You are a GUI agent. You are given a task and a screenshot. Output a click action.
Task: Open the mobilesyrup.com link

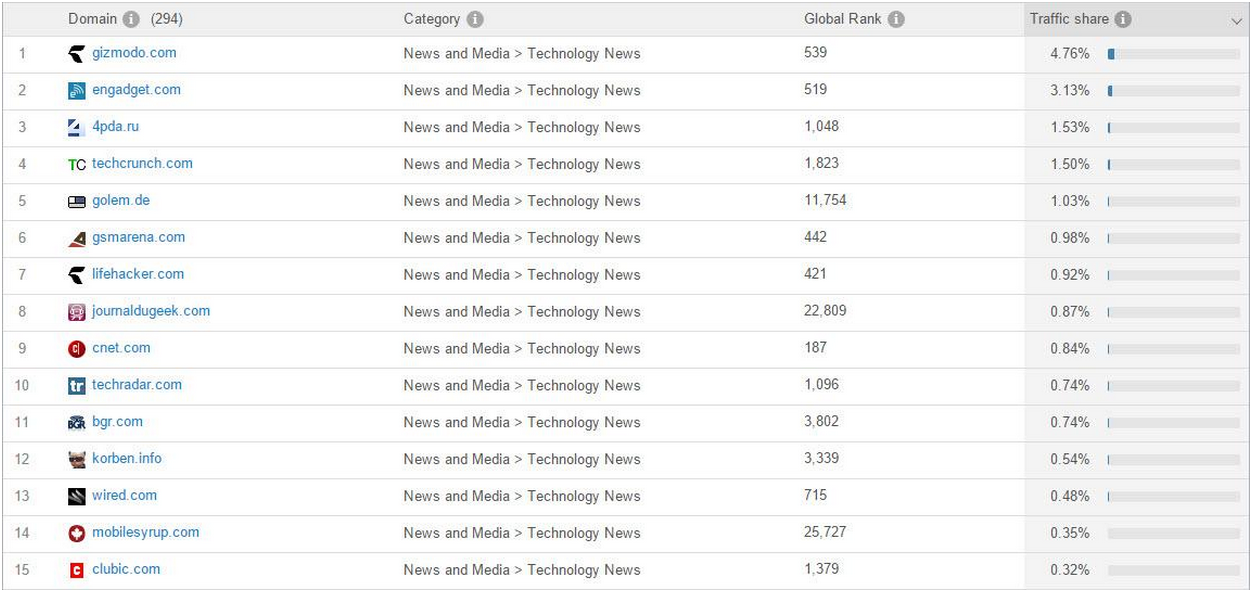(145, 532)
